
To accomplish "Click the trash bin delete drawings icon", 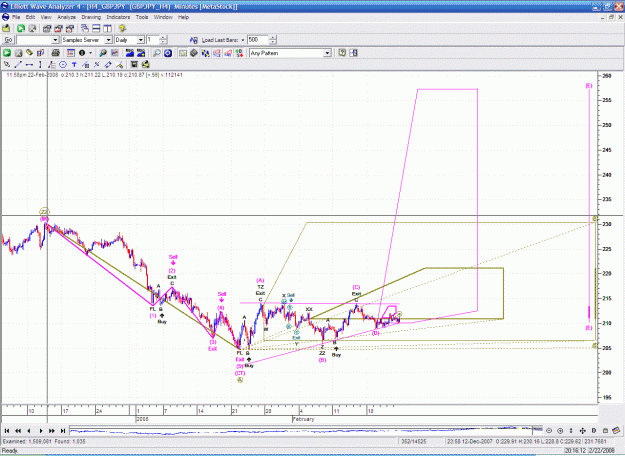I will tap(134, 64).
